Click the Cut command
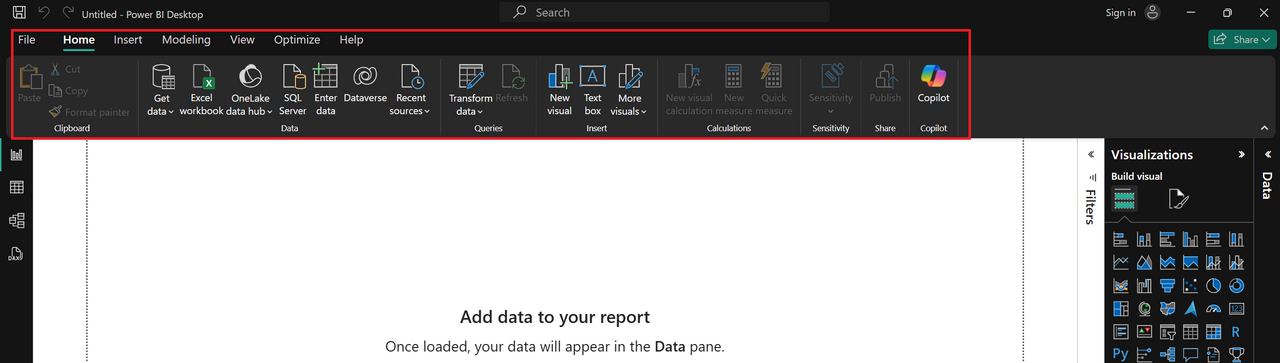The height and width of the screenshot is (363, 1280). point(66,69)
